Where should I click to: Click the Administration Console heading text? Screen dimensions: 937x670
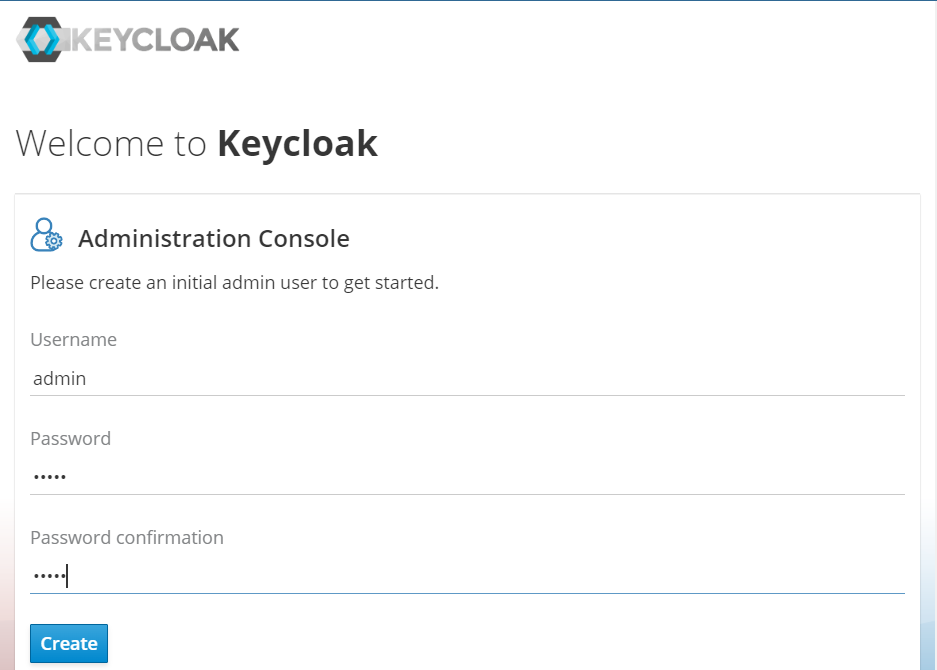pos(214,239)
